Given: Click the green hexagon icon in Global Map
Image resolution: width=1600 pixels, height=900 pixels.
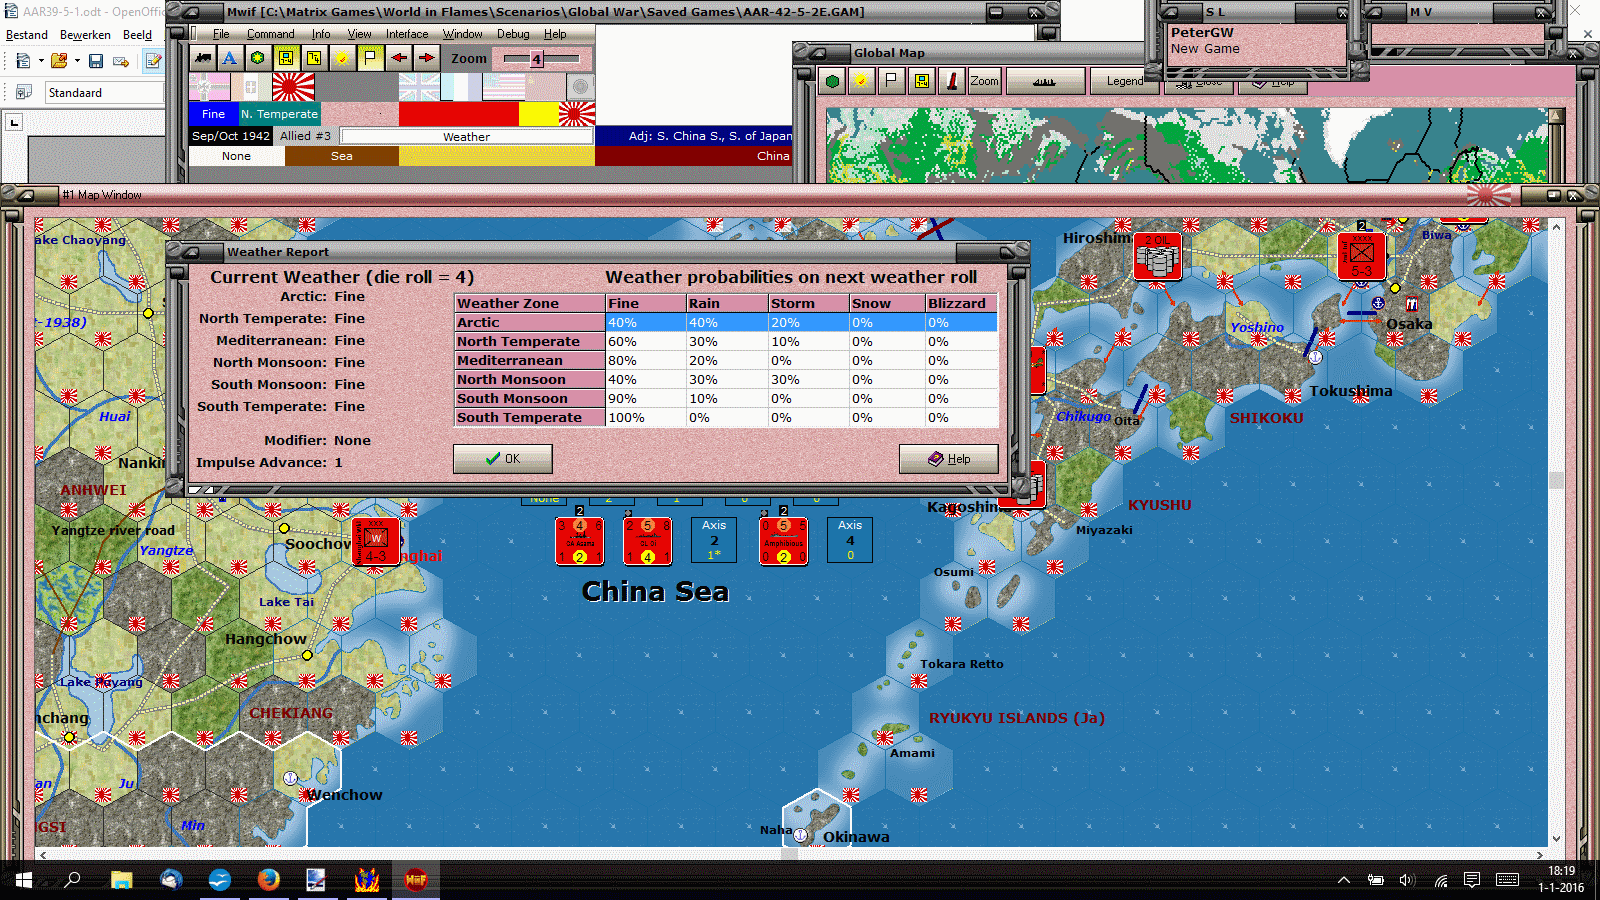Looking at the screenshot, I should coord(832,82).
